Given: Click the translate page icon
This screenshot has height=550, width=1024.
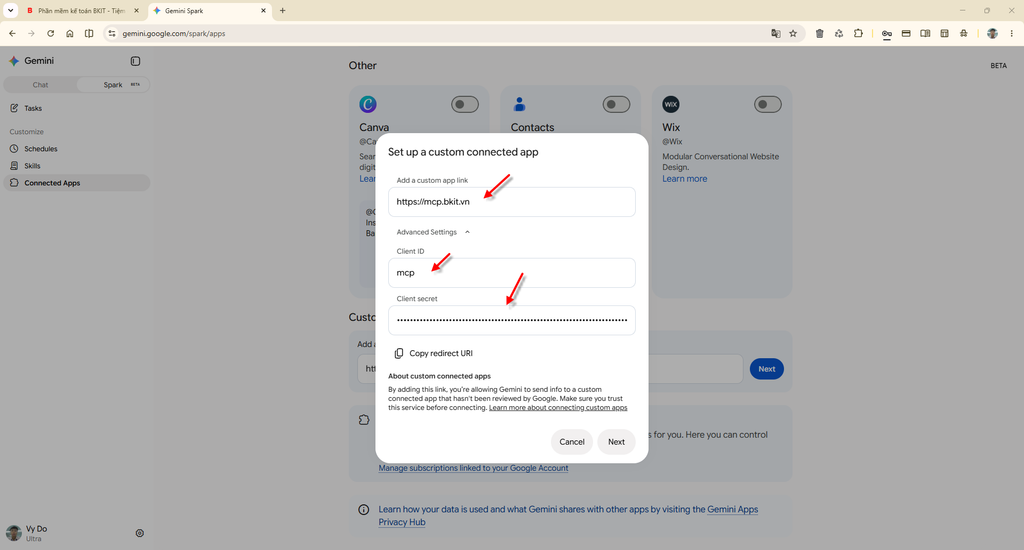Looking at the screenshot, I should click(776, 33).
